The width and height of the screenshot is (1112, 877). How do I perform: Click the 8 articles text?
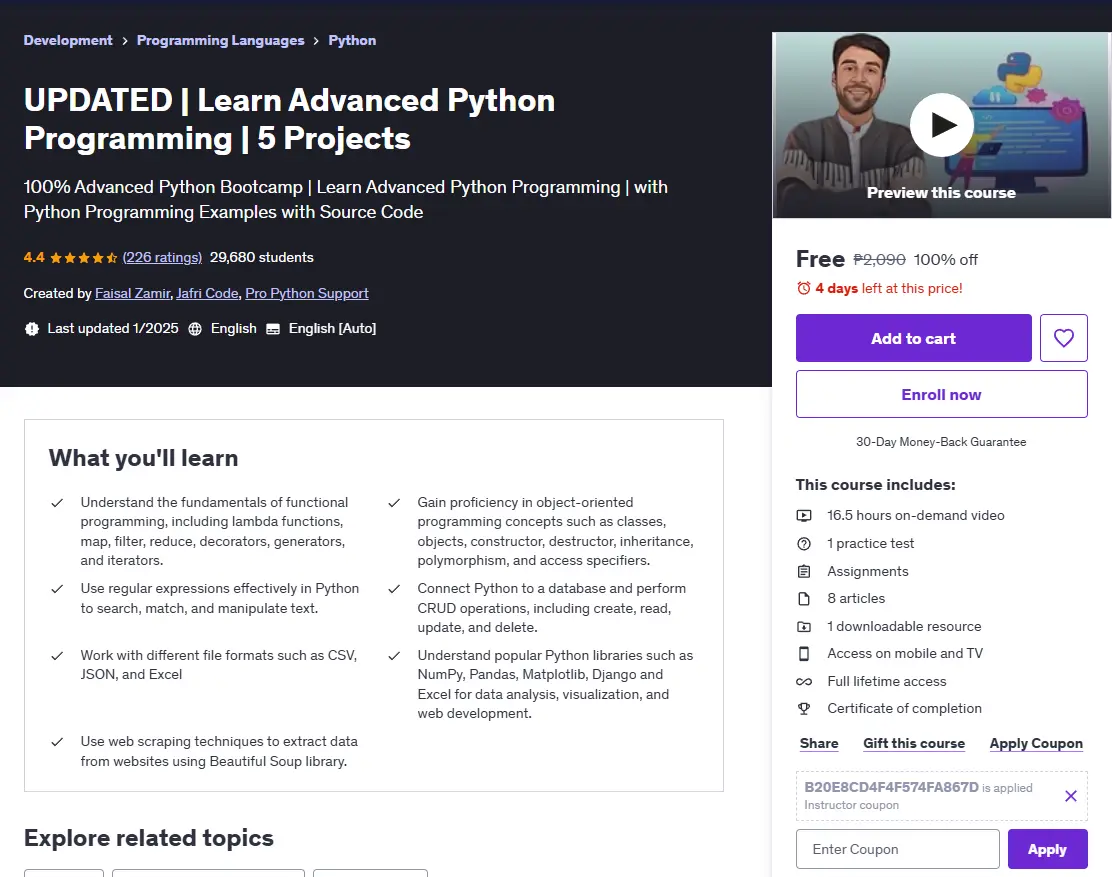(856, 598)
